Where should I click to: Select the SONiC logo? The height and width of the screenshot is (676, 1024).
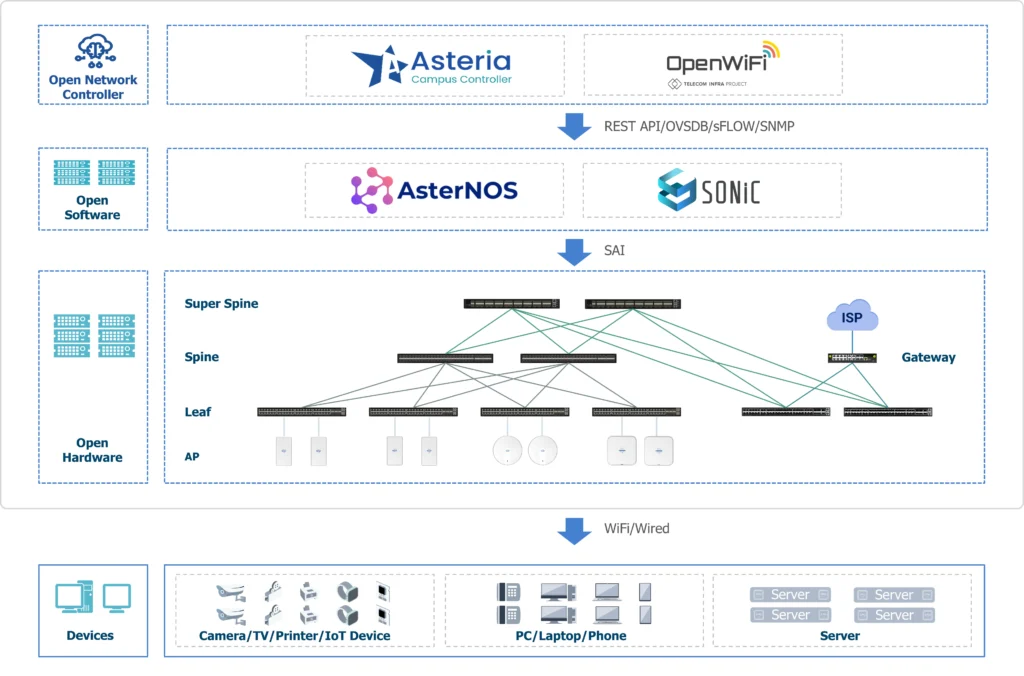tap(709, 190)
